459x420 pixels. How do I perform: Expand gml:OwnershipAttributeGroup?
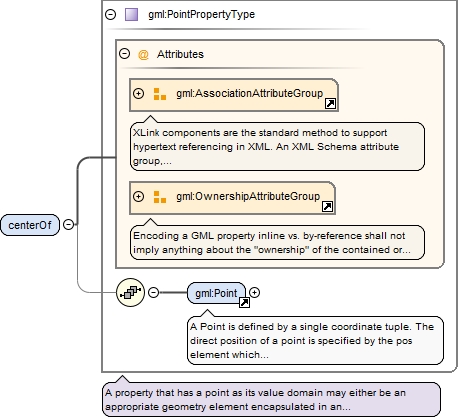tap(138, 196)
